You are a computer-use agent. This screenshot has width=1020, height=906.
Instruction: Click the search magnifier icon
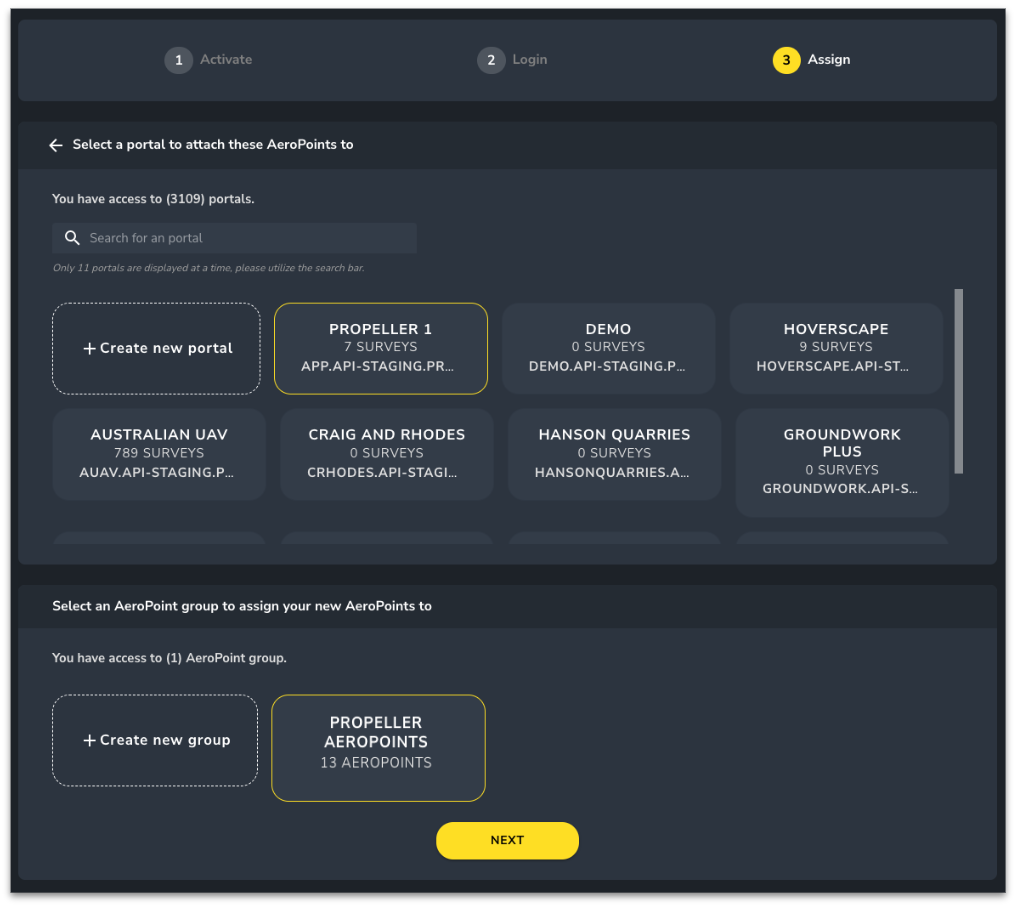(71, 237)
